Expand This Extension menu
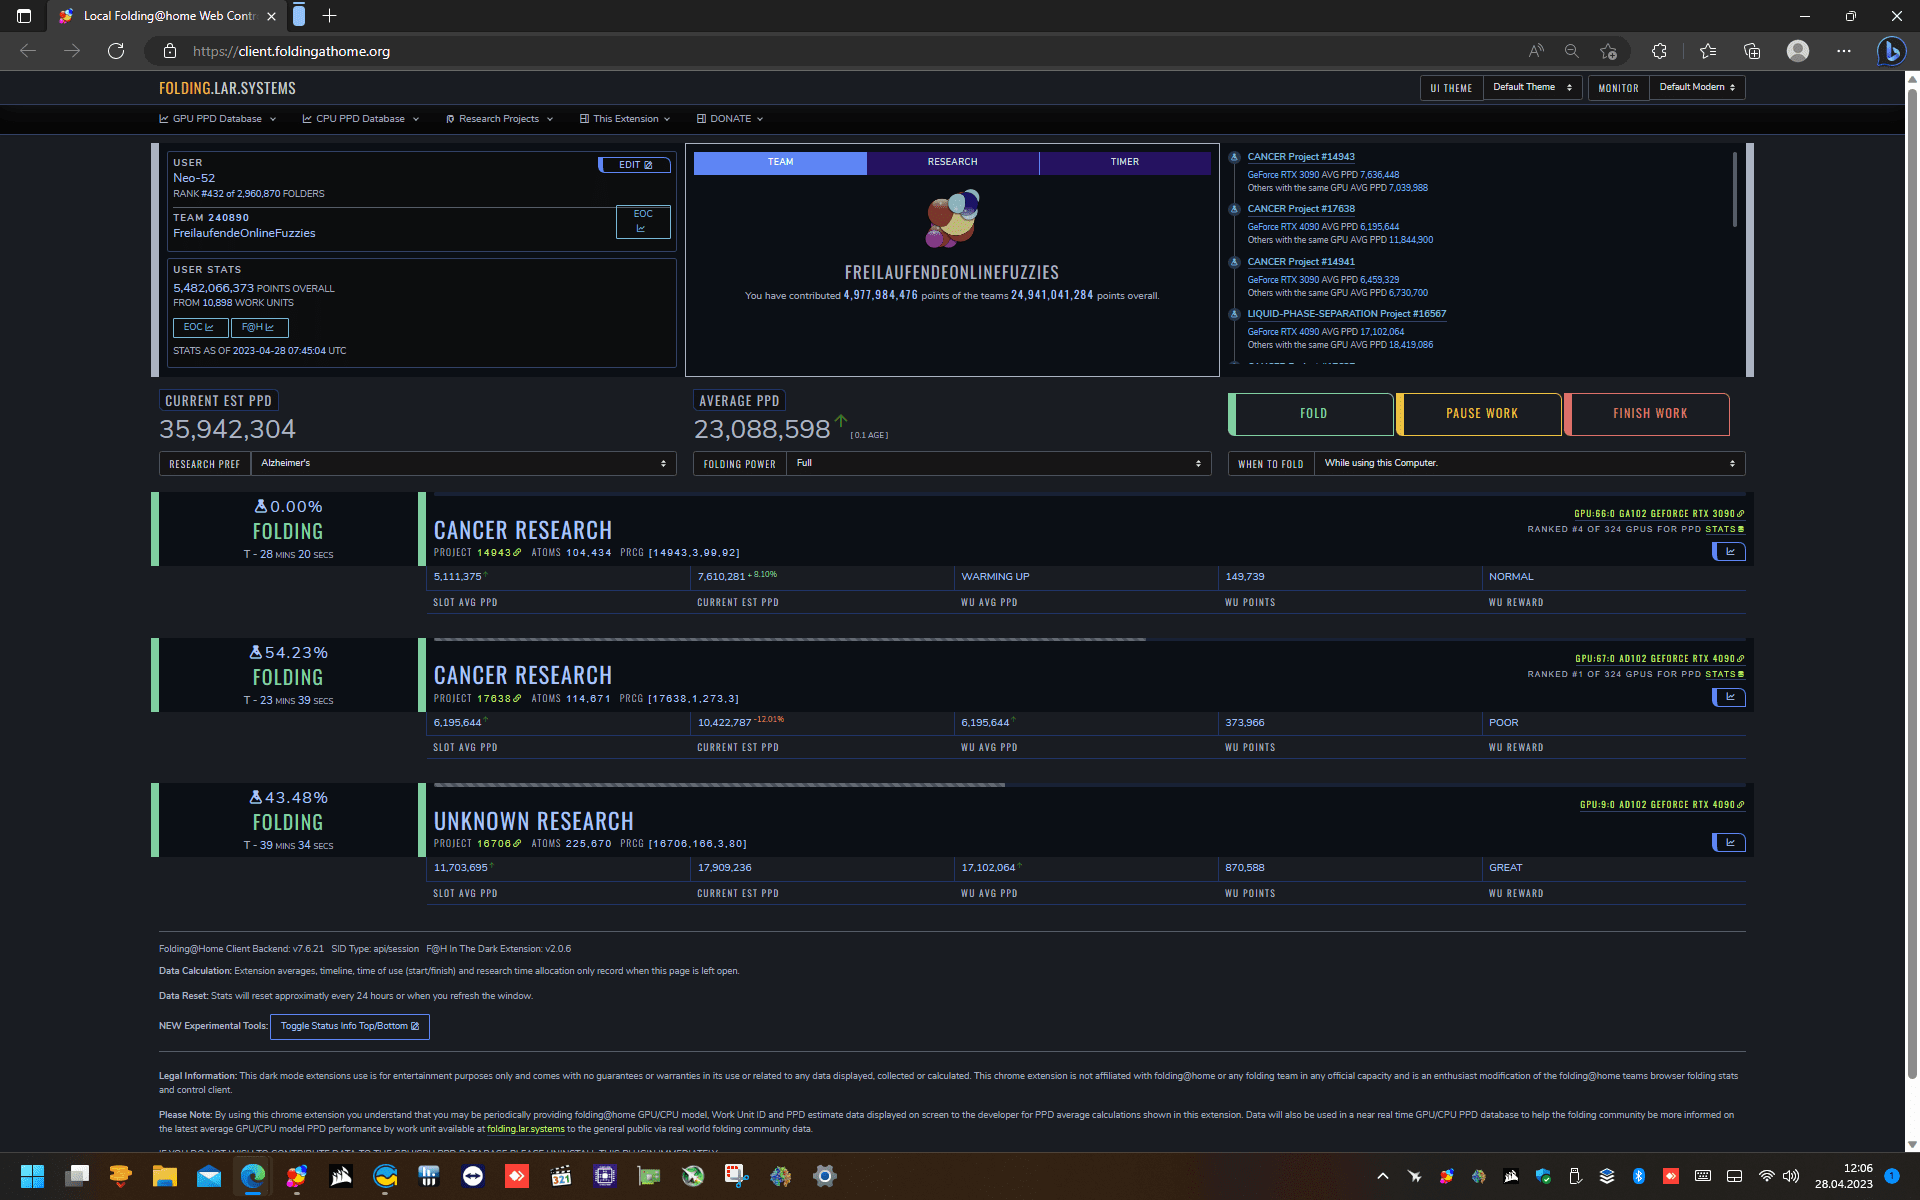 coord(625,119)
